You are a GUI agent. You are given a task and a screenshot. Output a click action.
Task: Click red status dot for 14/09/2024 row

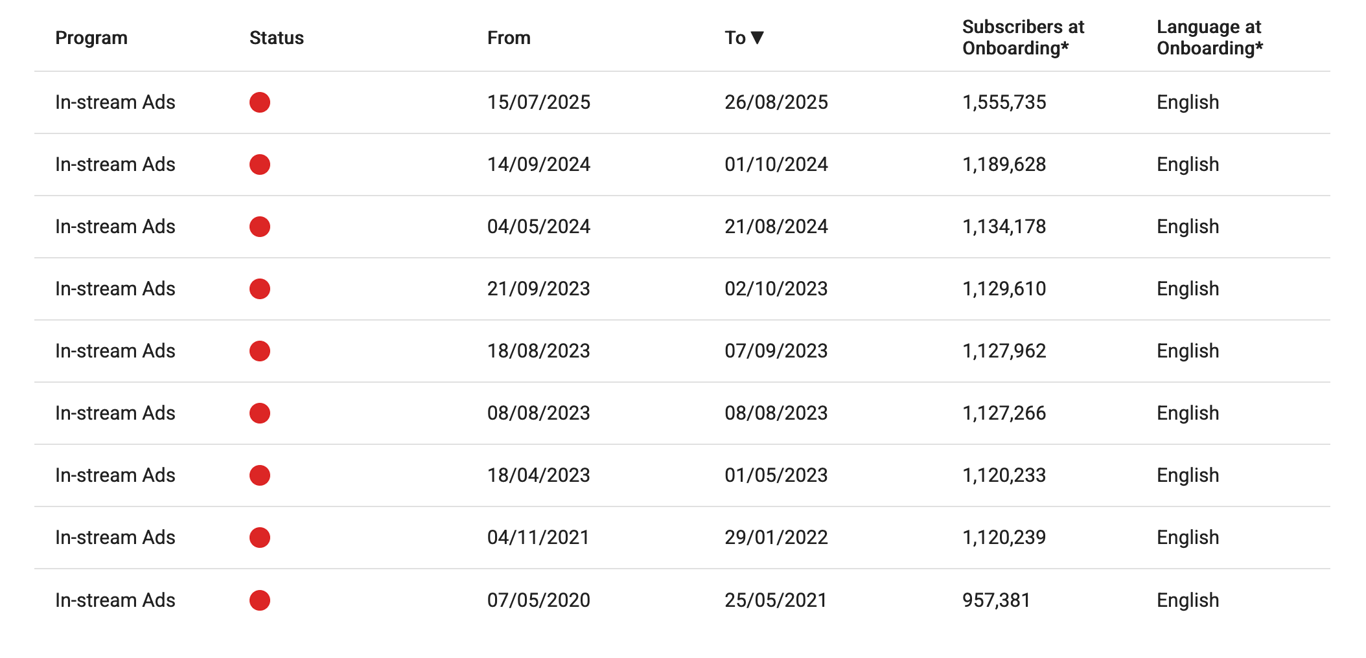(260, 165)
